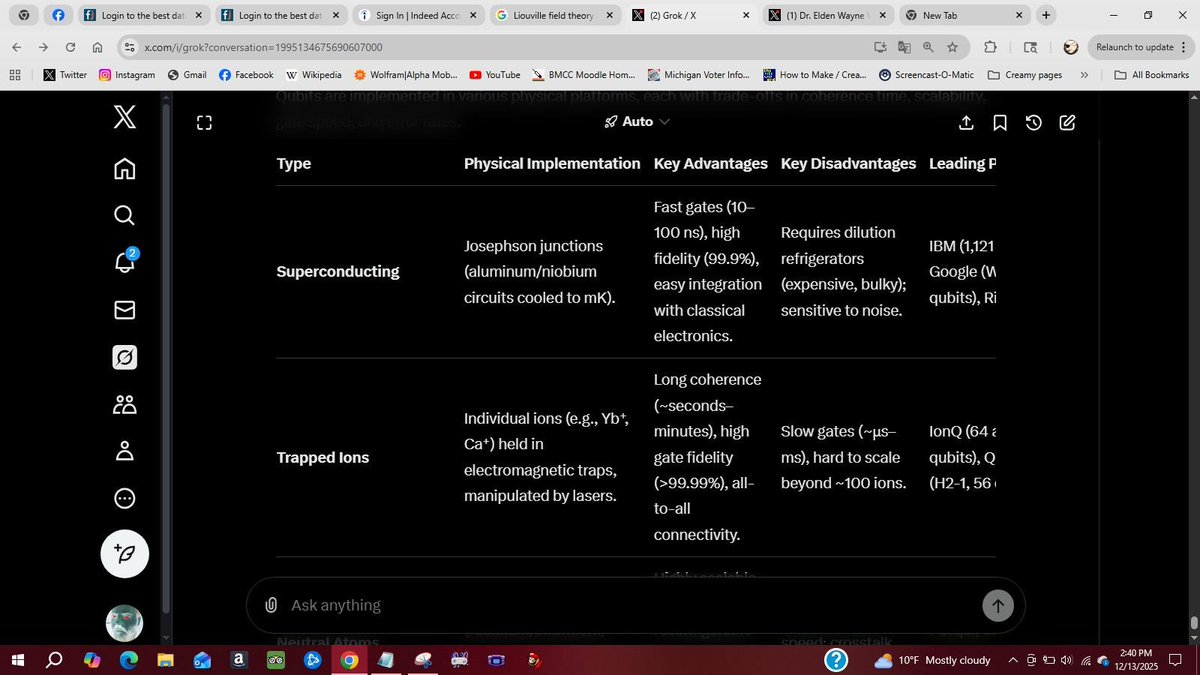1200x675 pixels.
Task: Start a new Grok chat
Action: click(x=1067, y=122)
